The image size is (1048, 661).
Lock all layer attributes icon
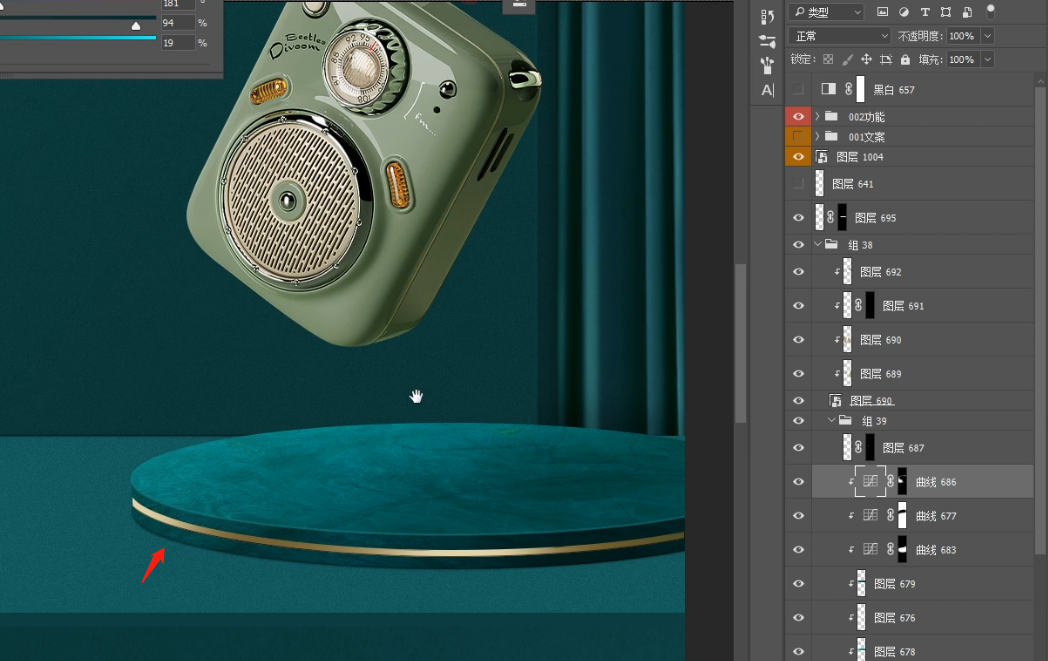click(905, 59)
